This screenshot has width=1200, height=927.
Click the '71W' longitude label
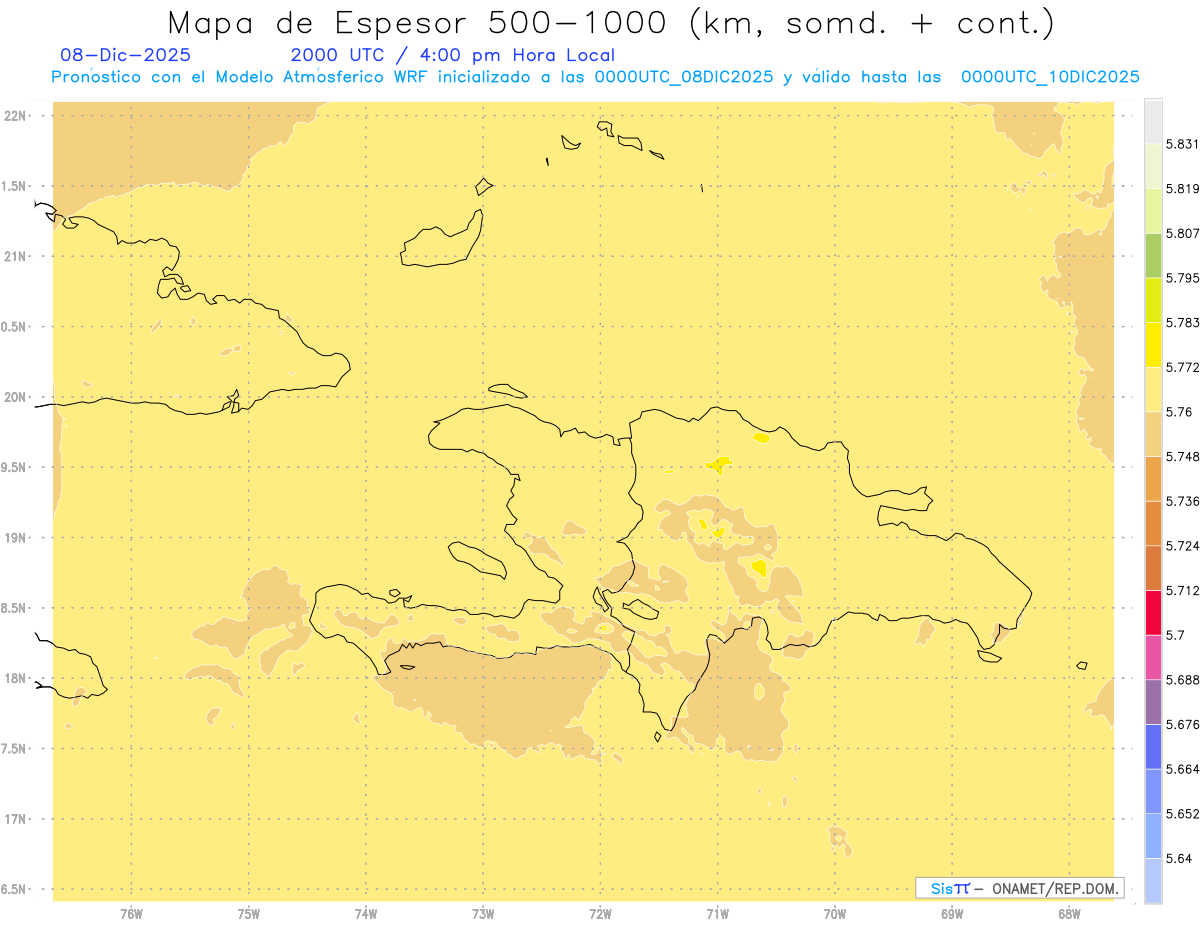718,914
